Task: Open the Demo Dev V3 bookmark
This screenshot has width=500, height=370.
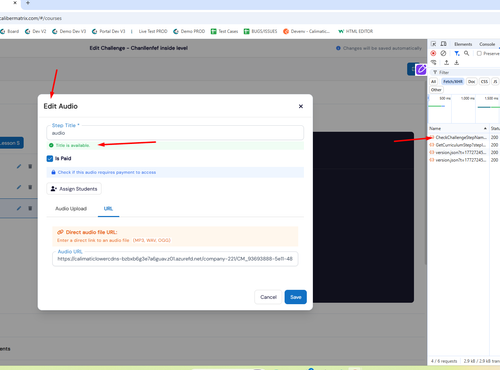Action: pyautogui.click(x=69, y=31)
